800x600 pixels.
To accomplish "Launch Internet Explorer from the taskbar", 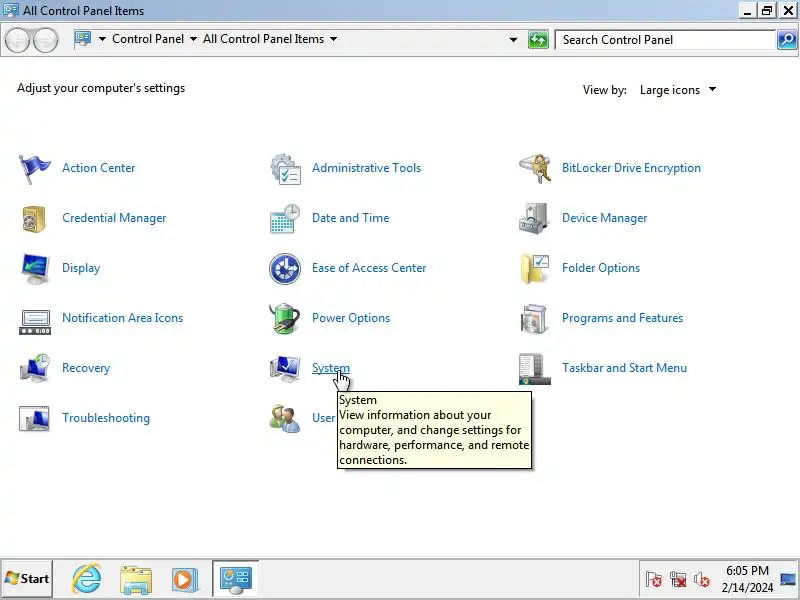I will click(x=86, y=579).
